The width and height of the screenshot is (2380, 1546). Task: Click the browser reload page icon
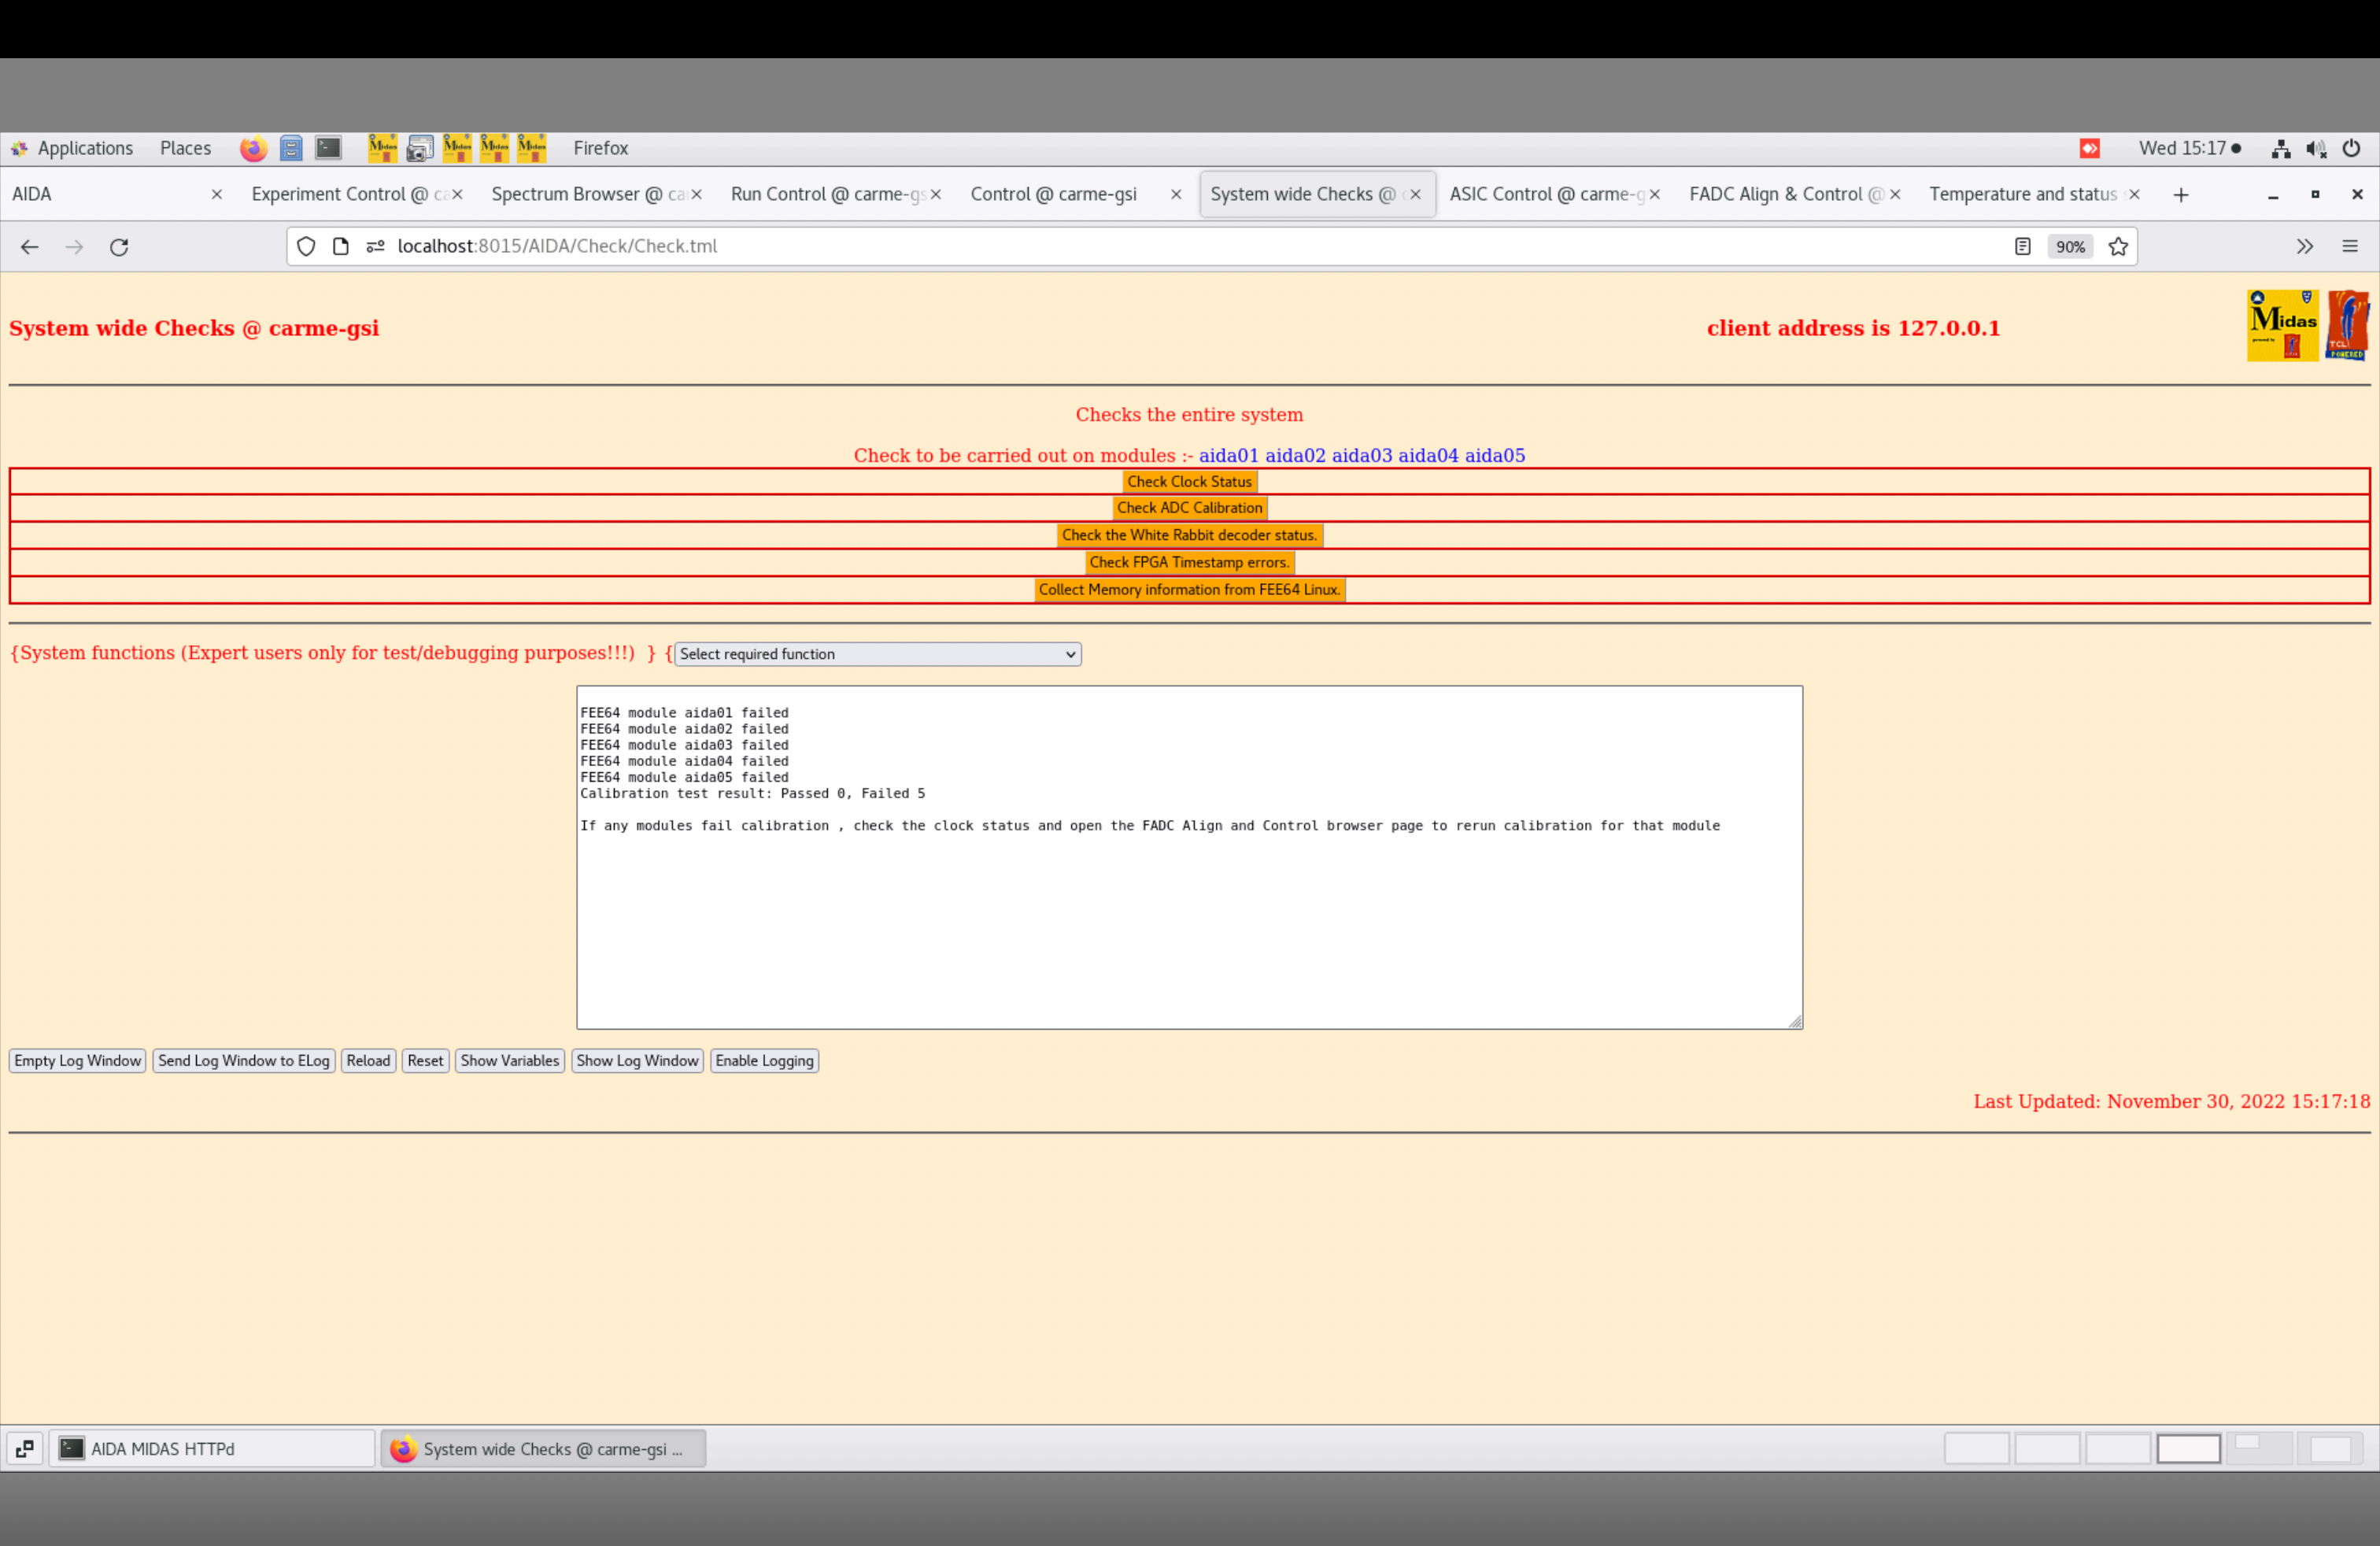tap(119, 247)
